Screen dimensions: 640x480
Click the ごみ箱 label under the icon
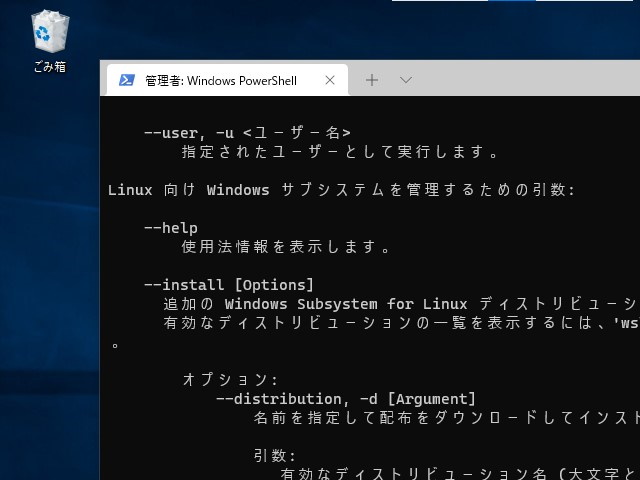50,67
